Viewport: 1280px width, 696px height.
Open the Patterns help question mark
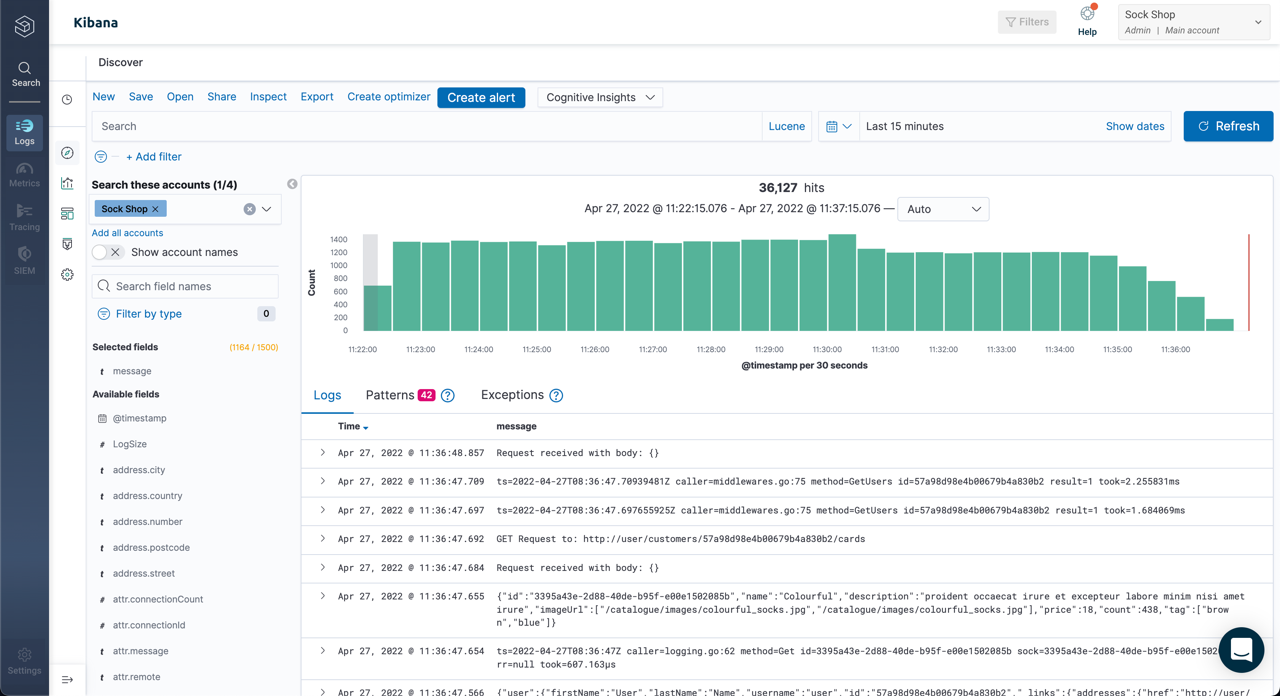(448, 396)
